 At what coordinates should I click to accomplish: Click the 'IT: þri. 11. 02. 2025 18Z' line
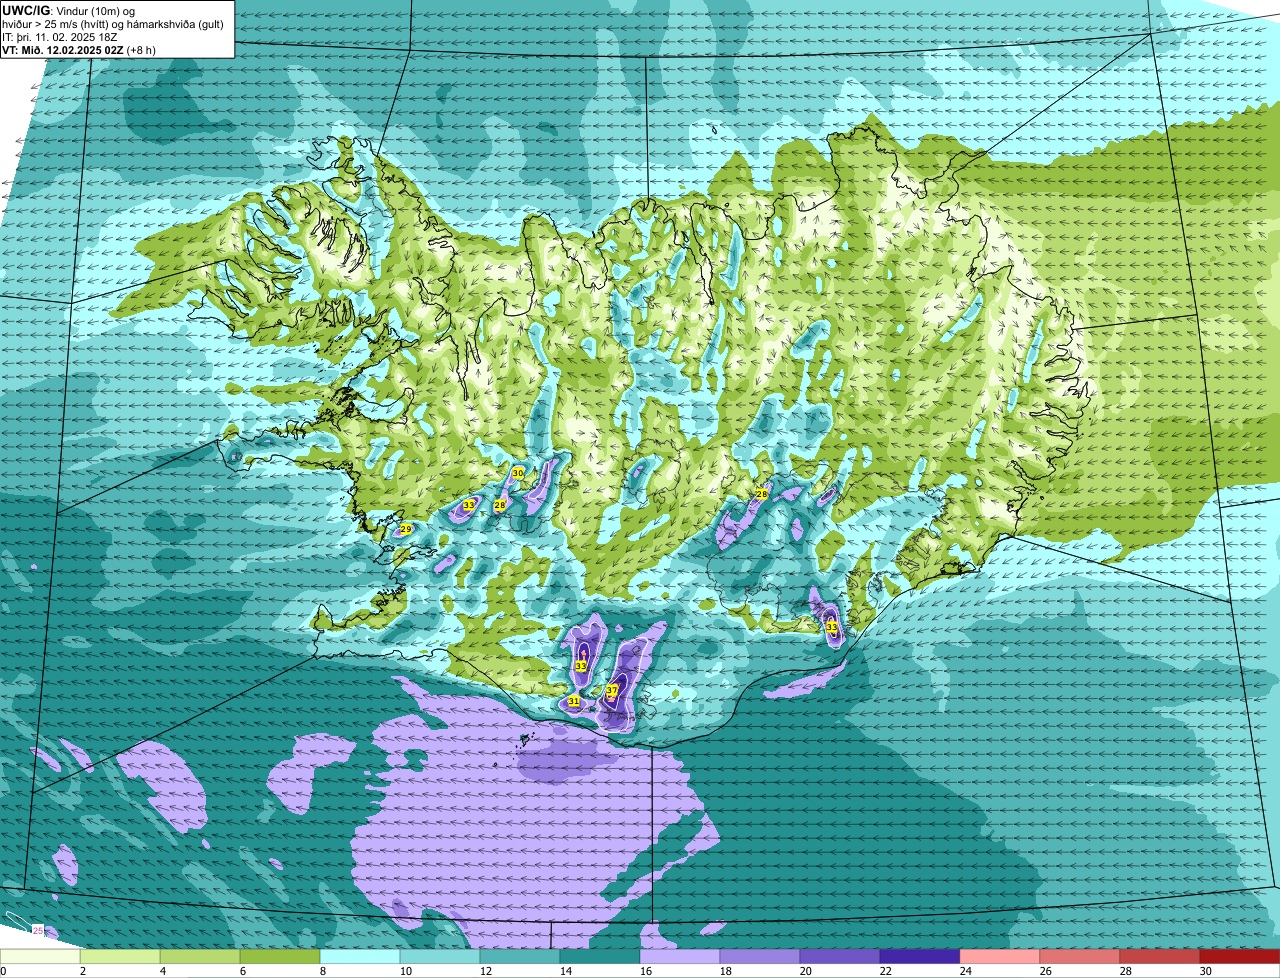pos(61,37)
